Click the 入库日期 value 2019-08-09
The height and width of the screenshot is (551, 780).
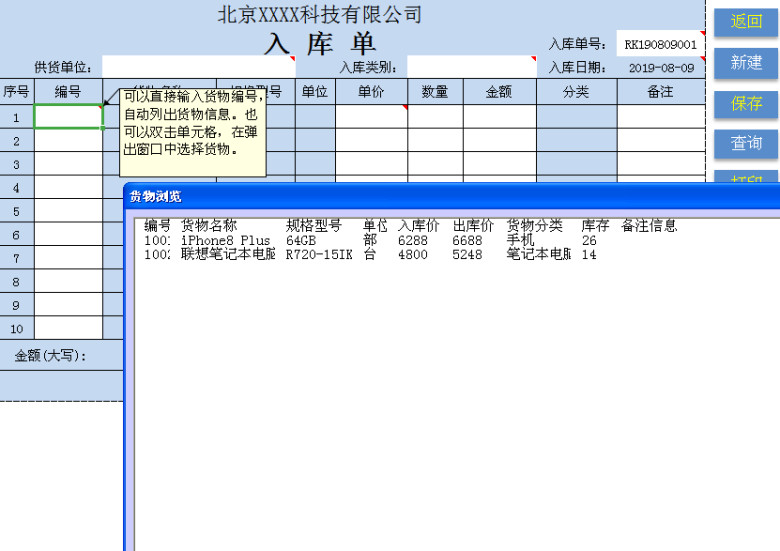[661, 68]
